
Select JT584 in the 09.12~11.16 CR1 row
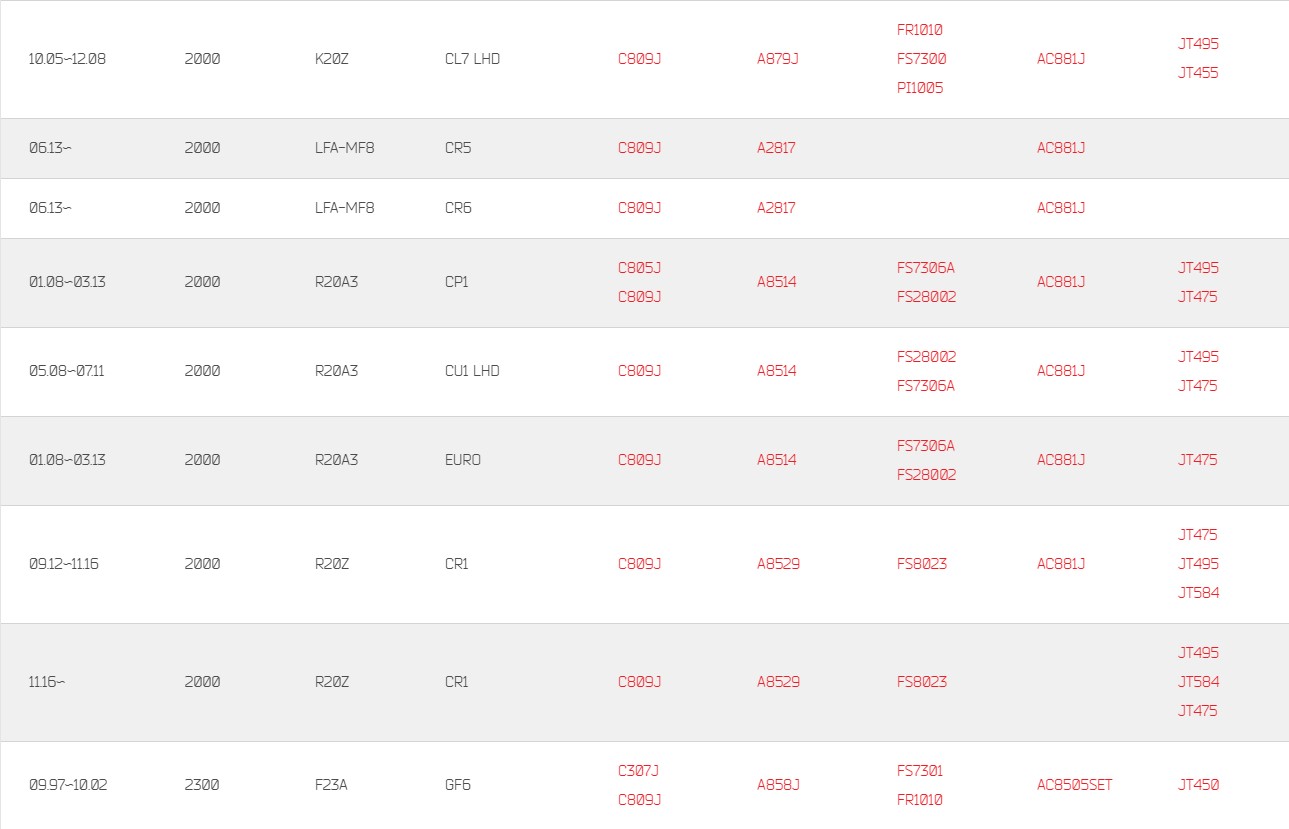pyautogui.click(x=1198, y=593)
